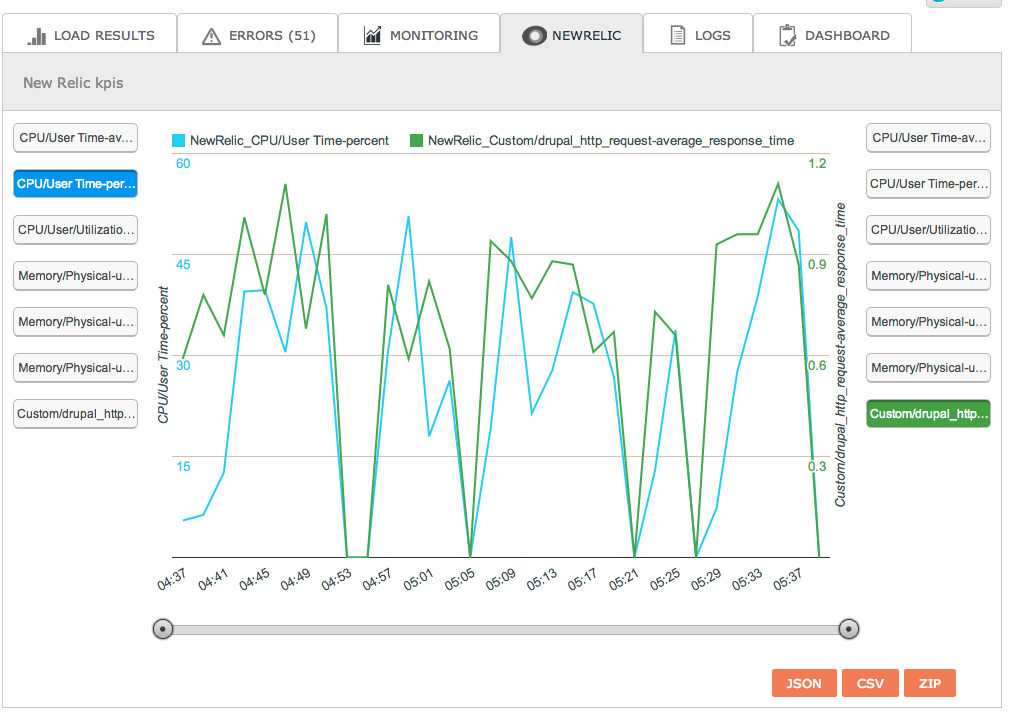Open the DASHBOARD tab
This screenshot has height=715, width=1009.
click(832, 33)
